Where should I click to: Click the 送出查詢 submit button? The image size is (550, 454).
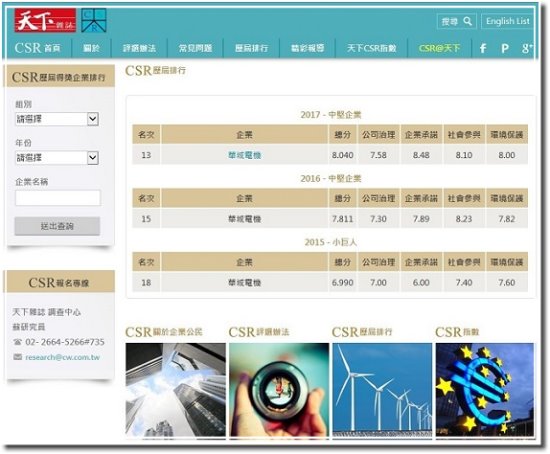[57, 226]
